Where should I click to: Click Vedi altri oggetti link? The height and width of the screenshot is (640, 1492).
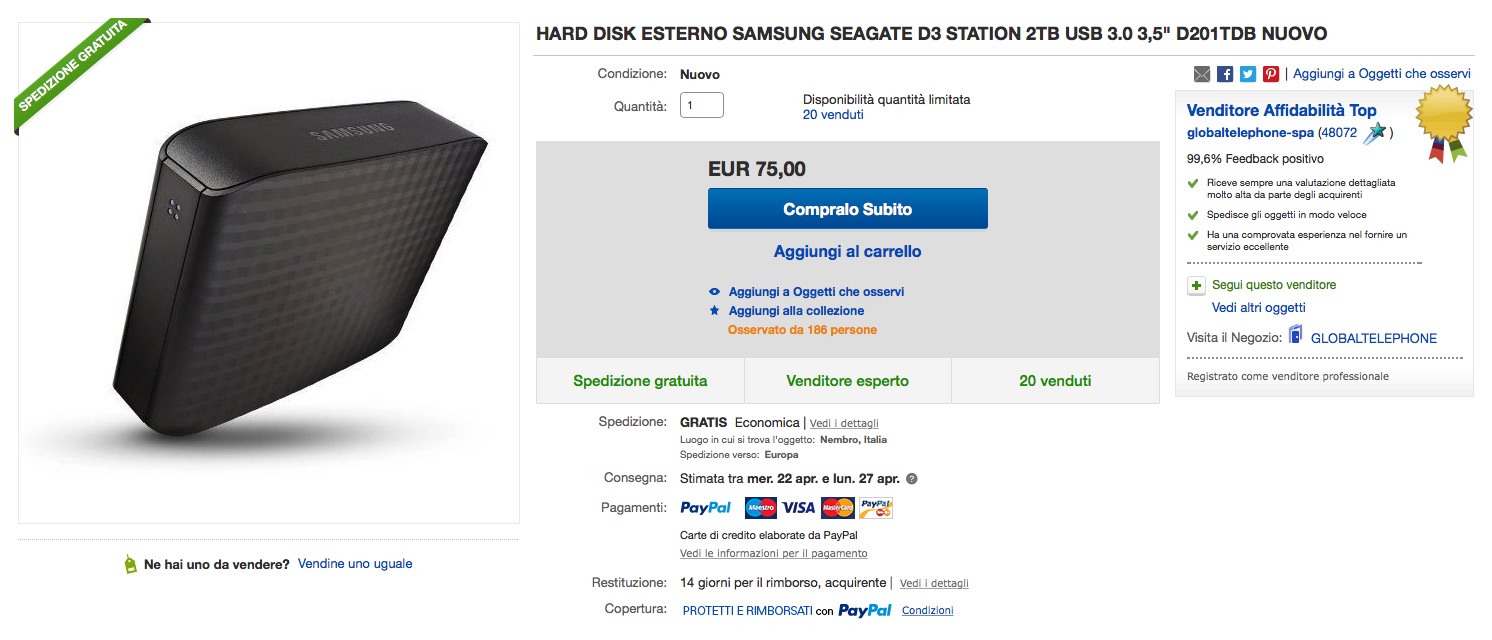(x=1258, y=308)
